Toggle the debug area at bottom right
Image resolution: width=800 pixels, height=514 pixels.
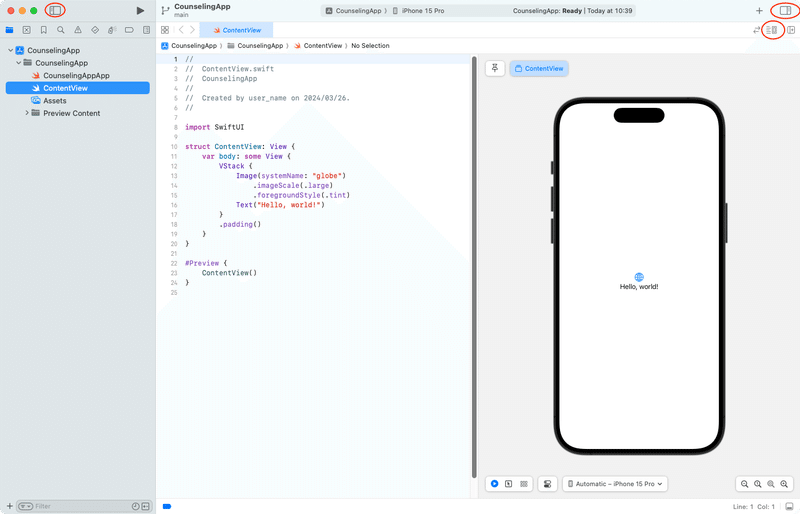pyautogui.click(x=789, y=506)
